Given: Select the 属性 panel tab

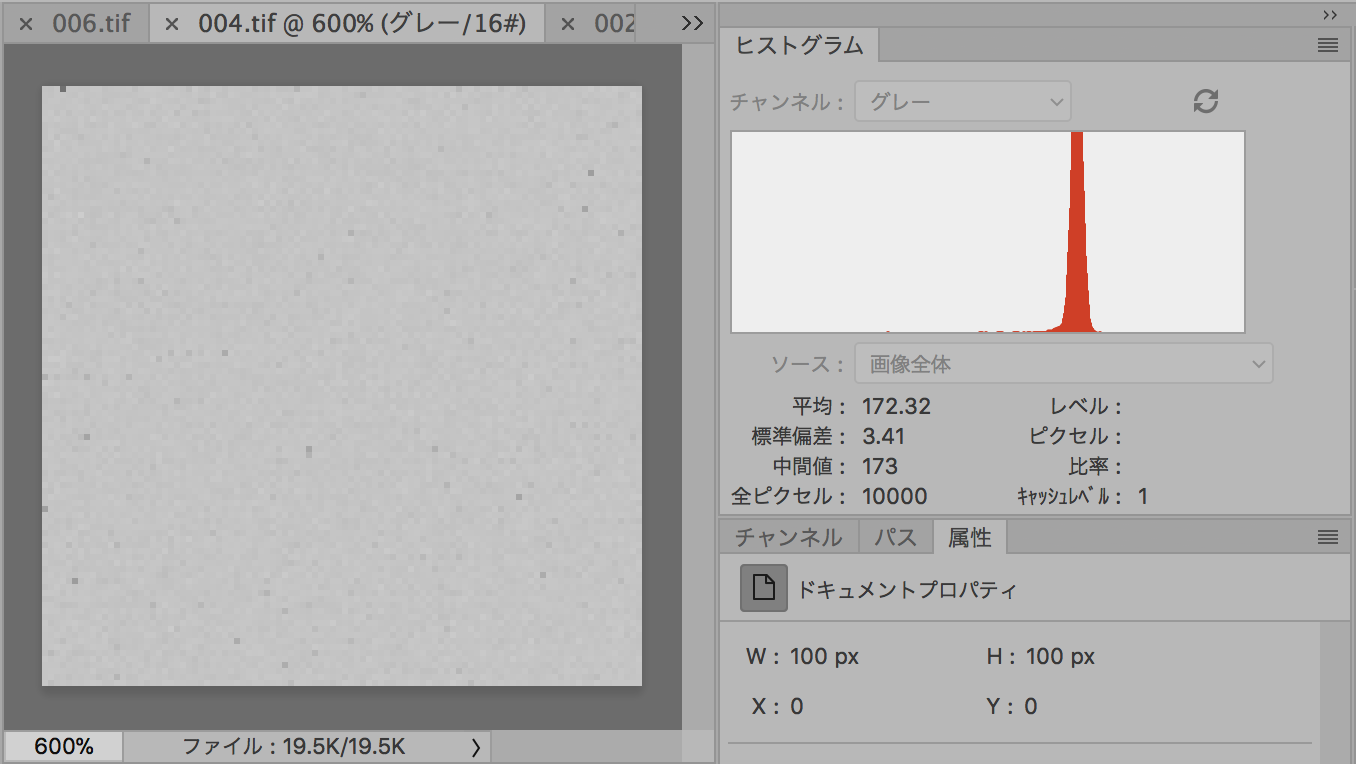Looking at the screenshot, I should [x=969, y=538].
